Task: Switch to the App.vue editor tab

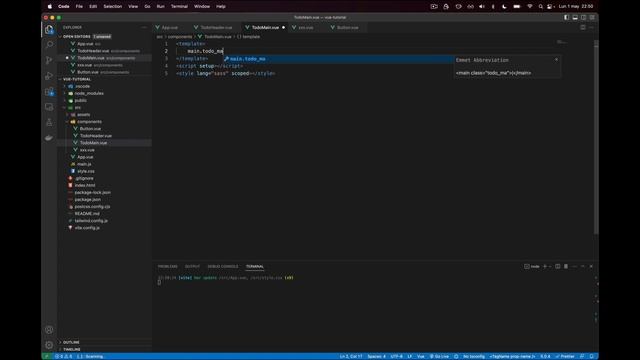Action: click(x=169, y=27)
